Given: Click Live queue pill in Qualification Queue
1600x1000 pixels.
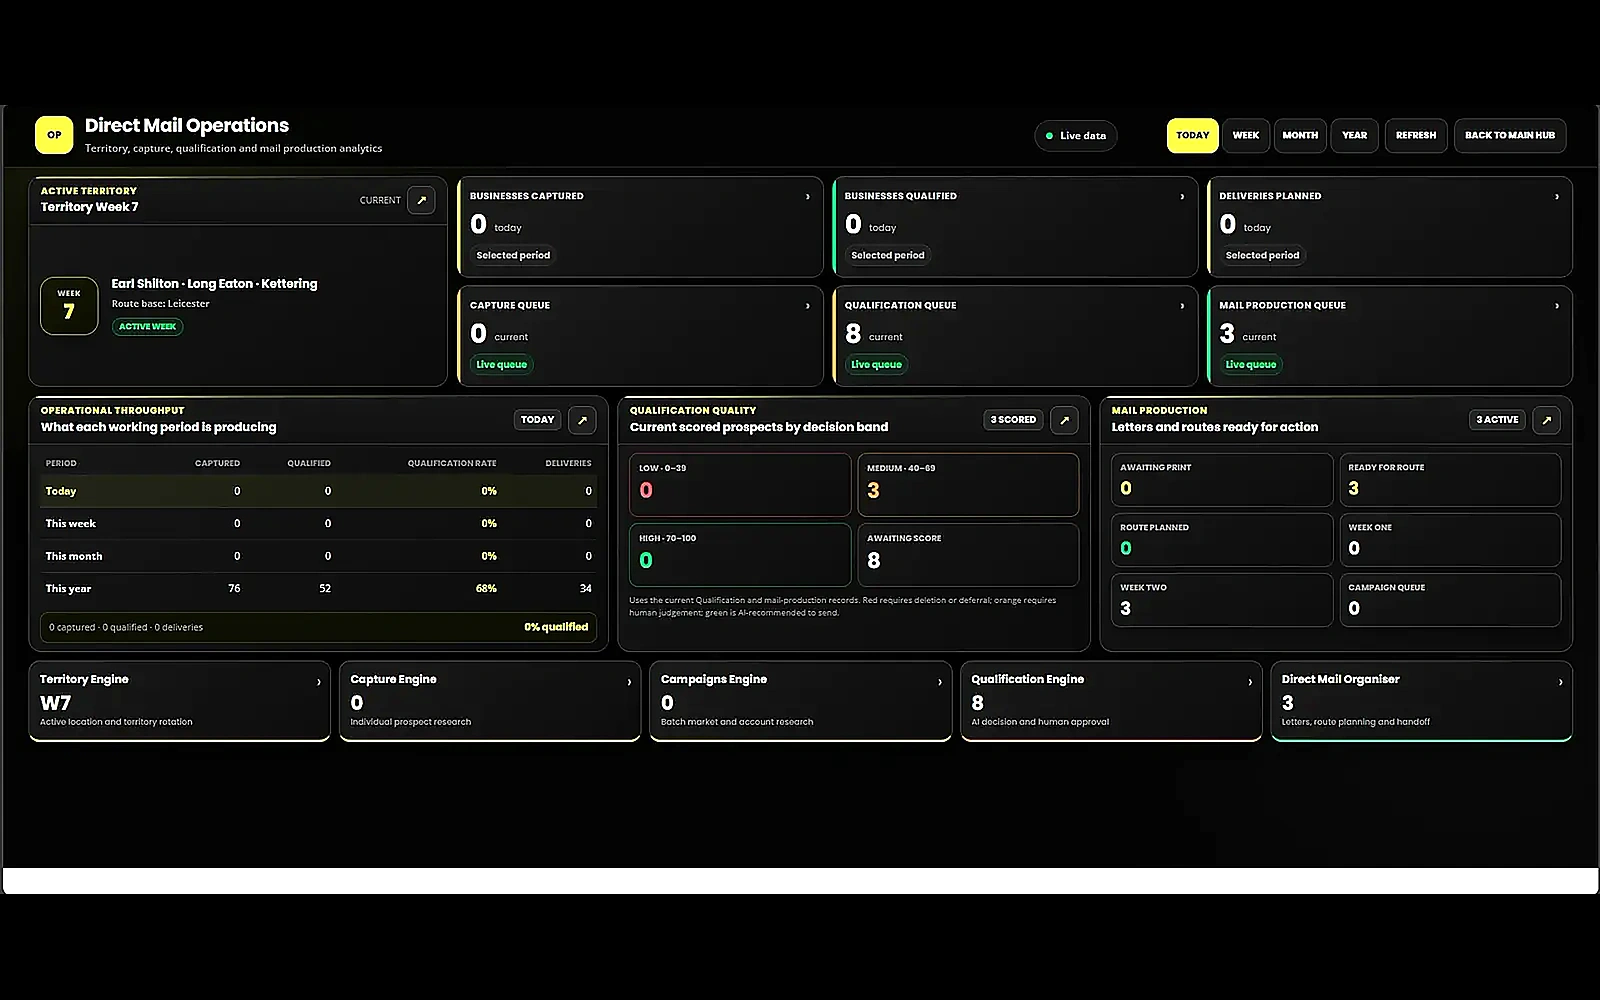Looking at the screenshot, I should [876, 365].
